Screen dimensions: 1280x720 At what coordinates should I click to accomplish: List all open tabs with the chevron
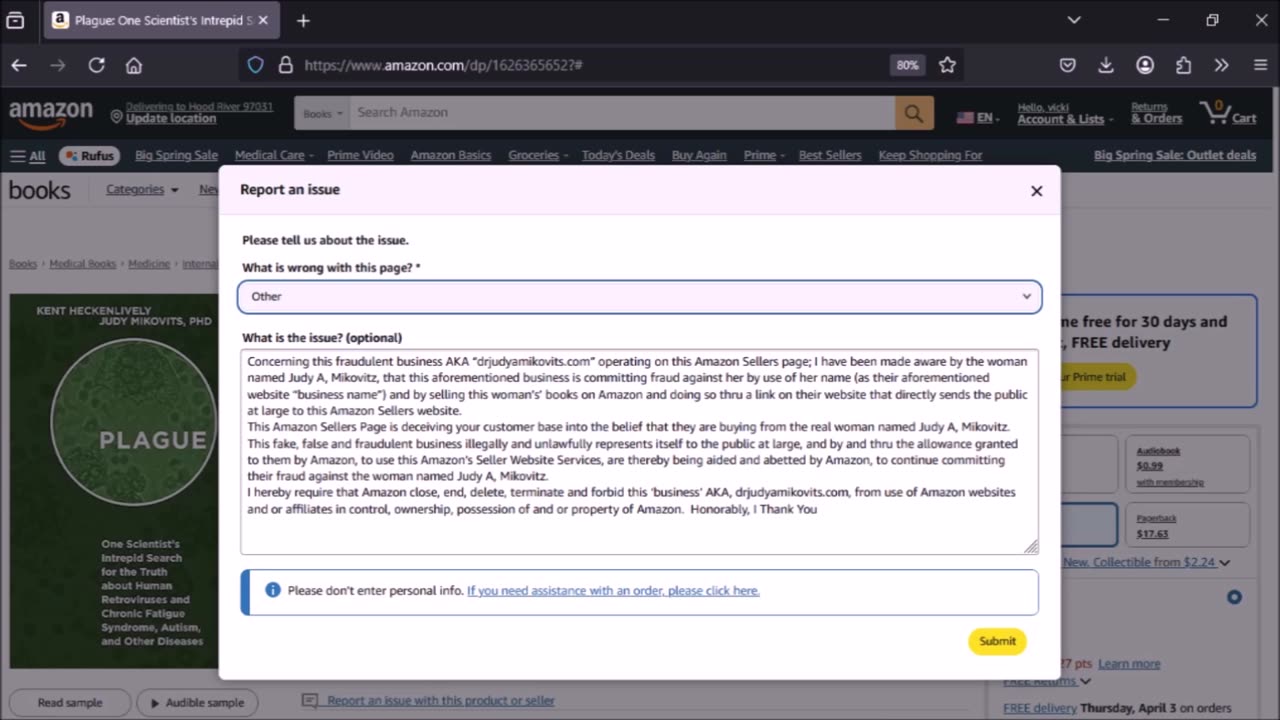click(x=1073, y=20)
